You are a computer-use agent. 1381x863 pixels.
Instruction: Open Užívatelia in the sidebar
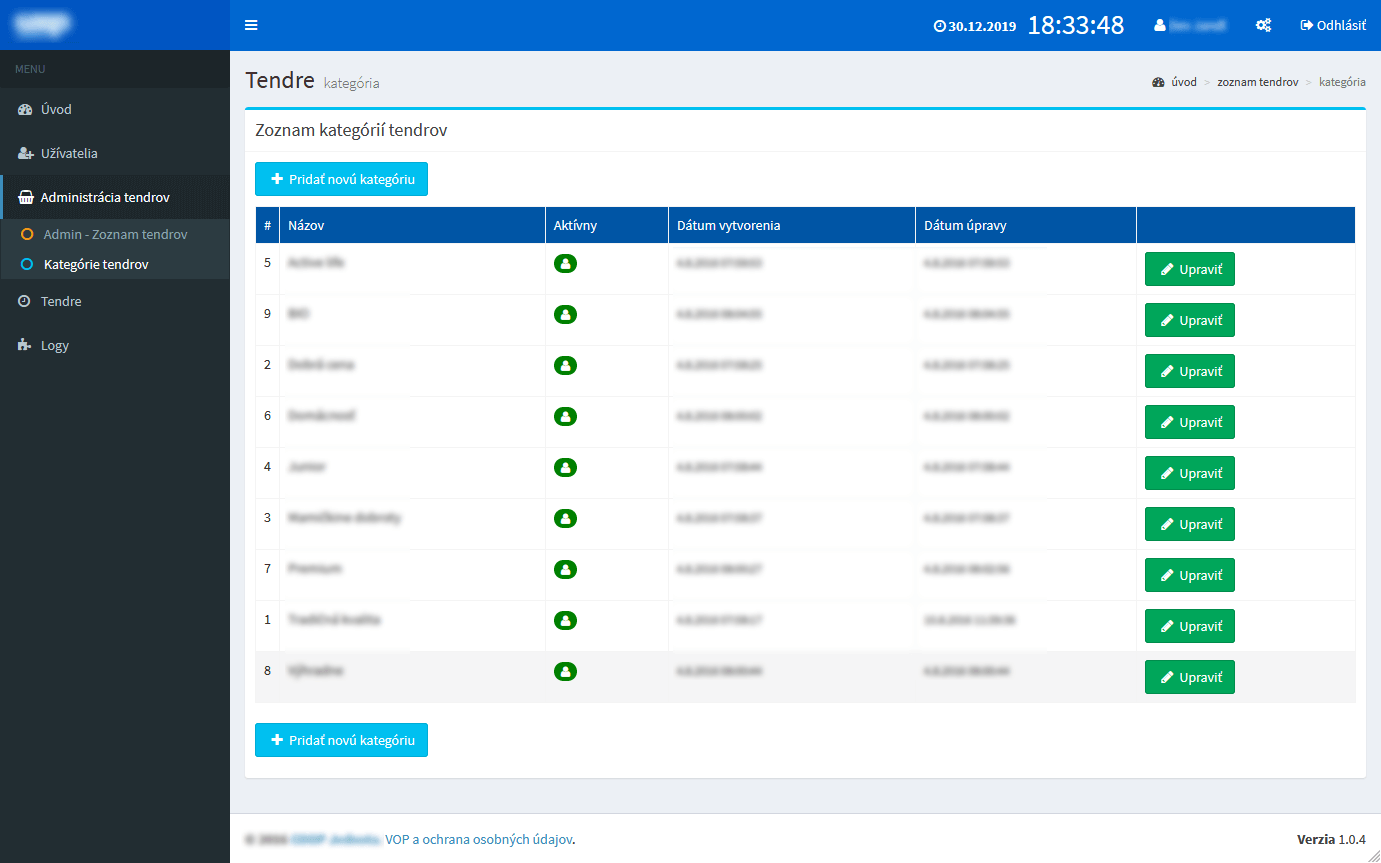point(115,153)
